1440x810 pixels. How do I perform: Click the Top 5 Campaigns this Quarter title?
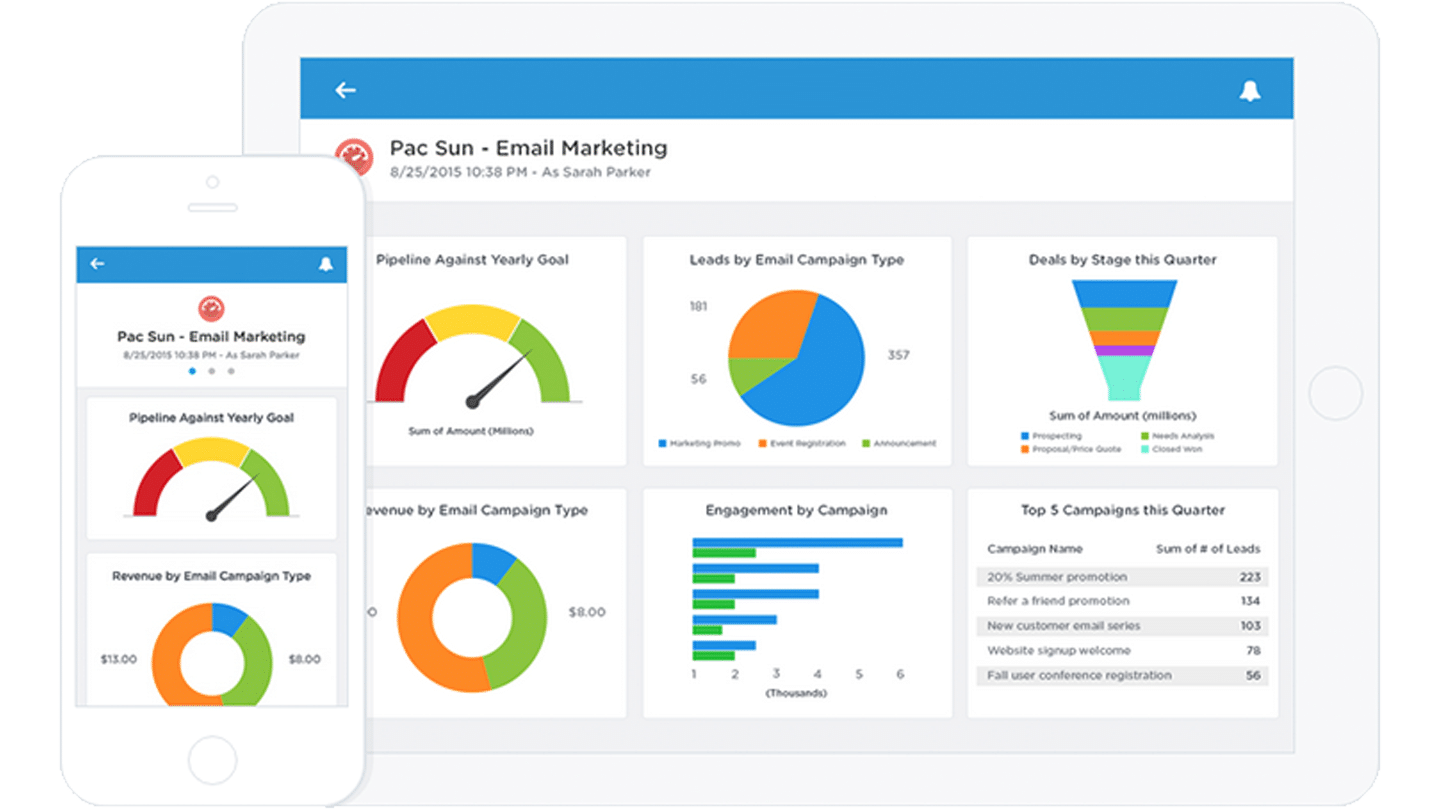click(1122, 510)
